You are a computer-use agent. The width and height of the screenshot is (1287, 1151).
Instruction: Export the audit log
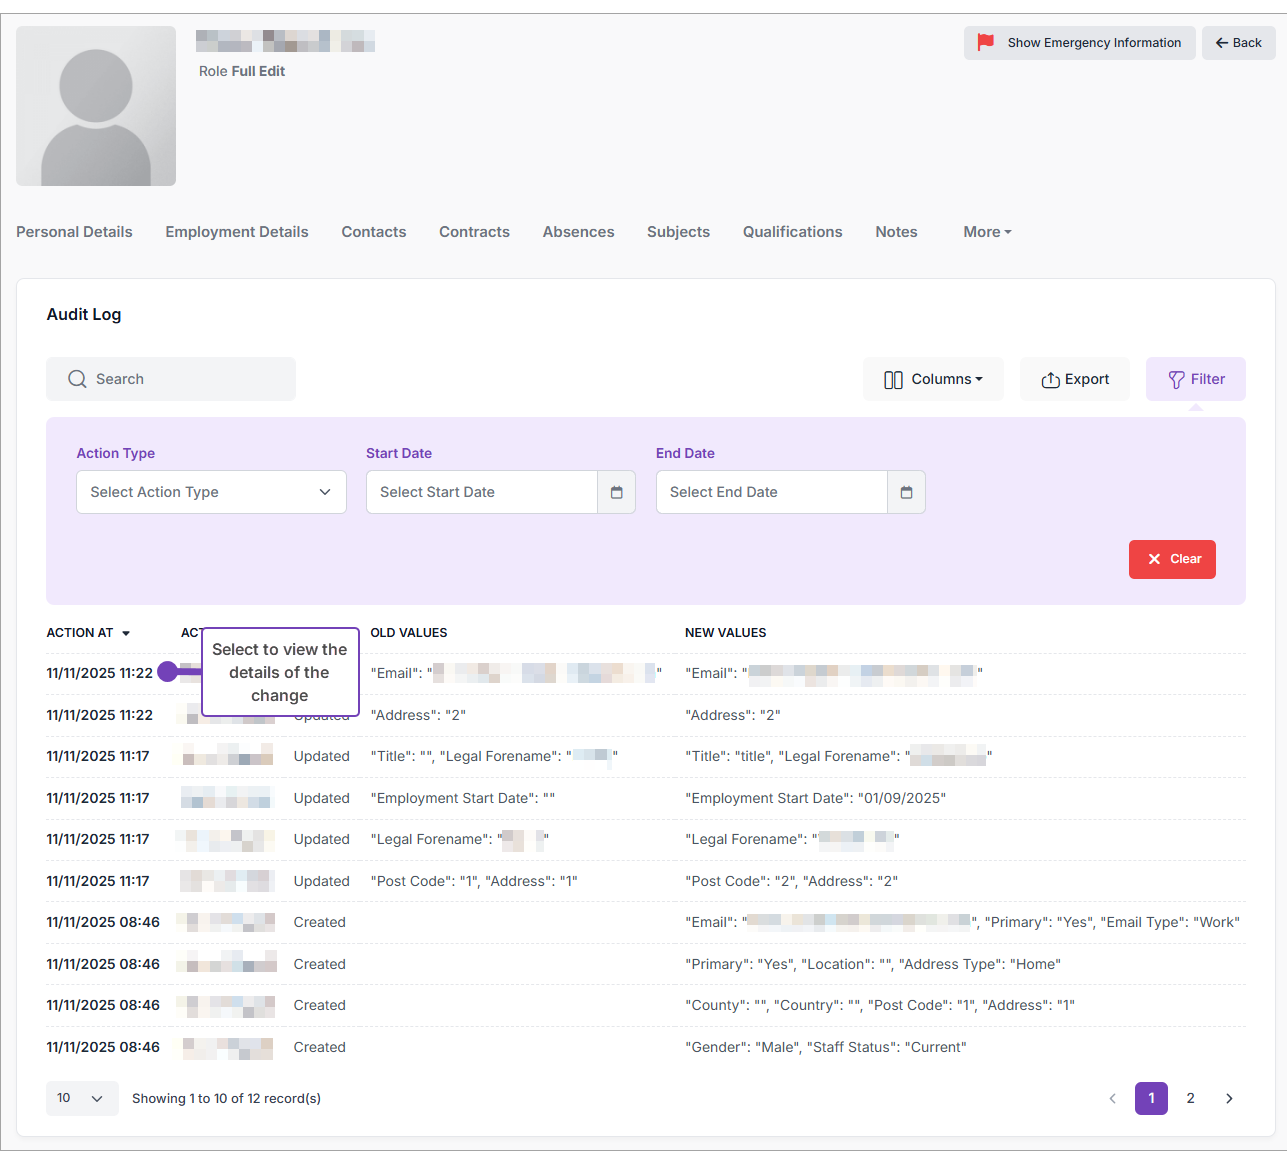[x=1074, y=379]
